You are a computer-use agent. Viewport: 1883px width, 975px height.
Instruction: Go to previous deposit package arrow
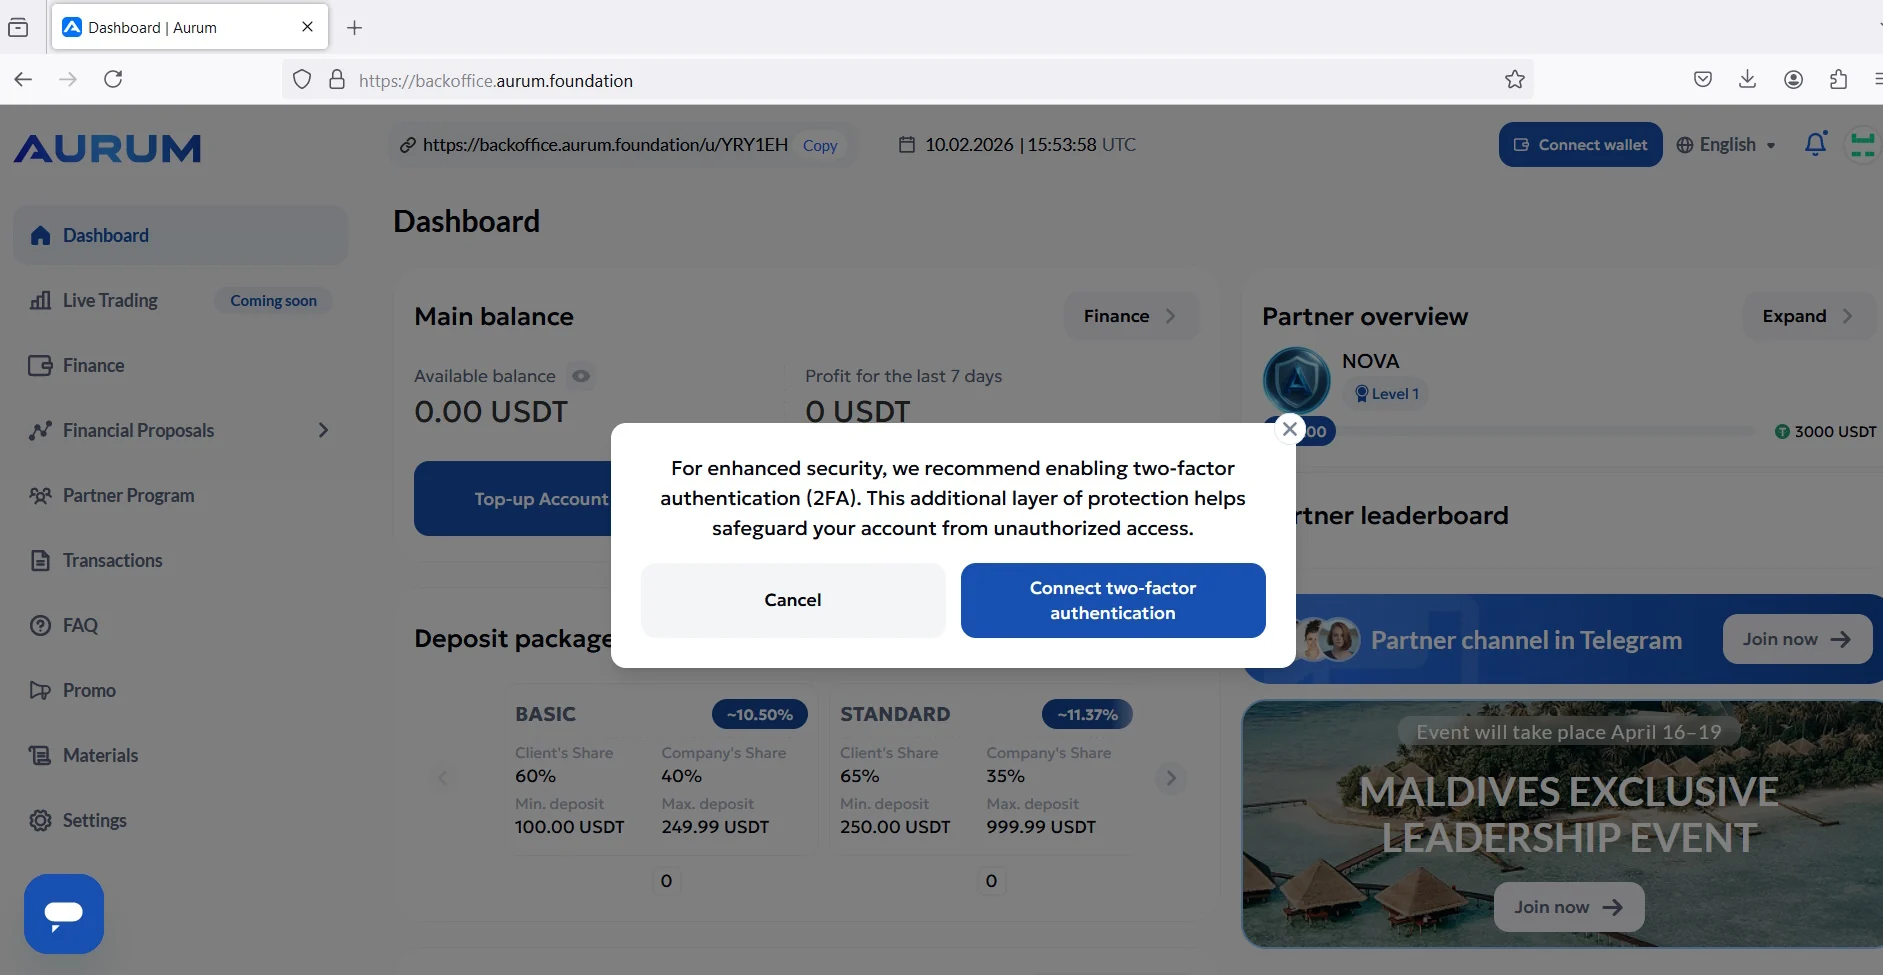click(442, 778)
